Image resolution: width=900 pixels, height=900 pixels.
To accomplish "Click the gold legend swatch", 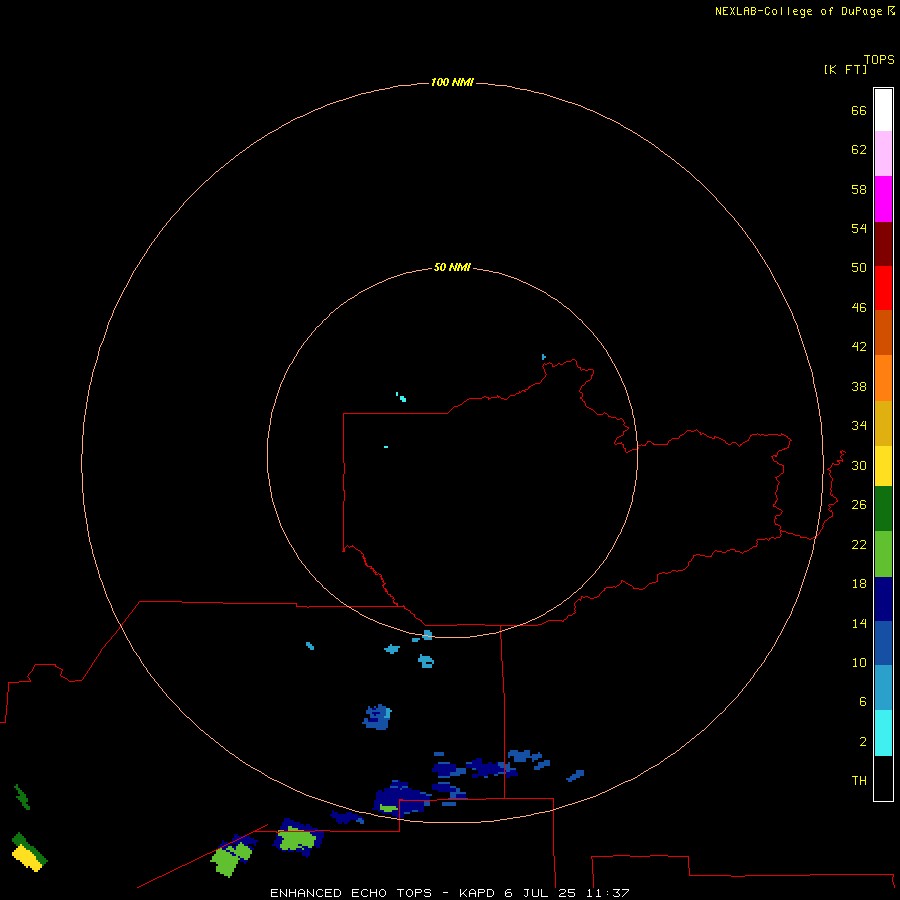I will click(883, 423).
